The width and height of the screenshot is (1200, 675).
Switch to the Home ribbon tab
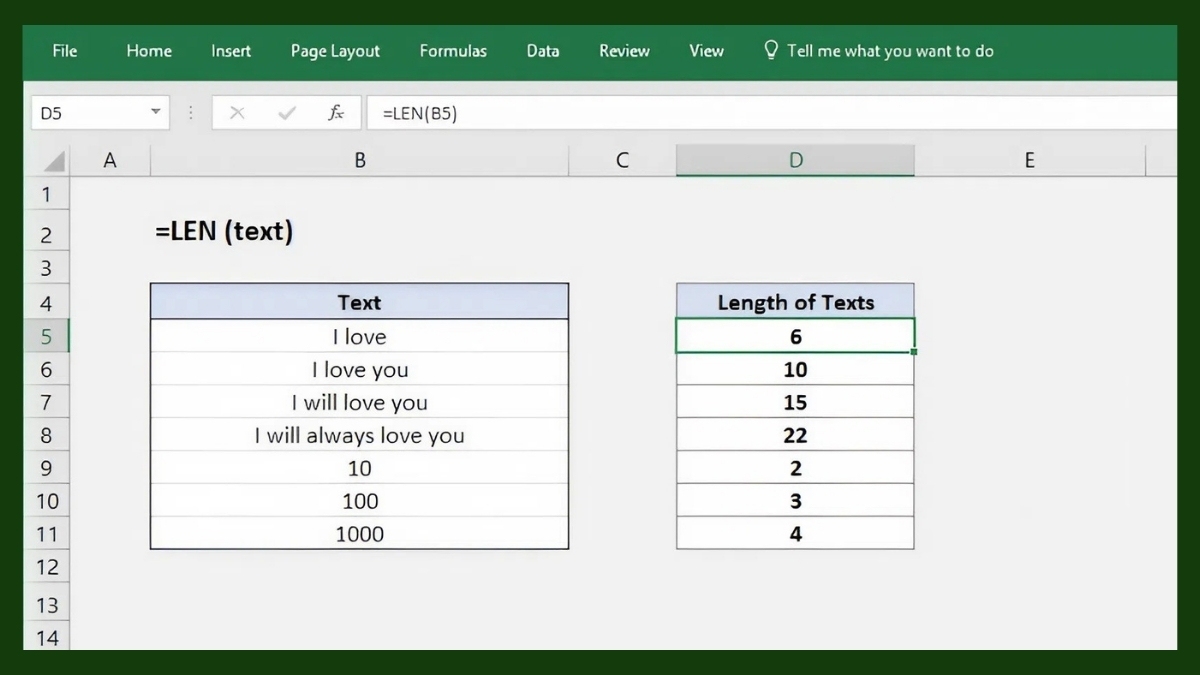(148, 50)
